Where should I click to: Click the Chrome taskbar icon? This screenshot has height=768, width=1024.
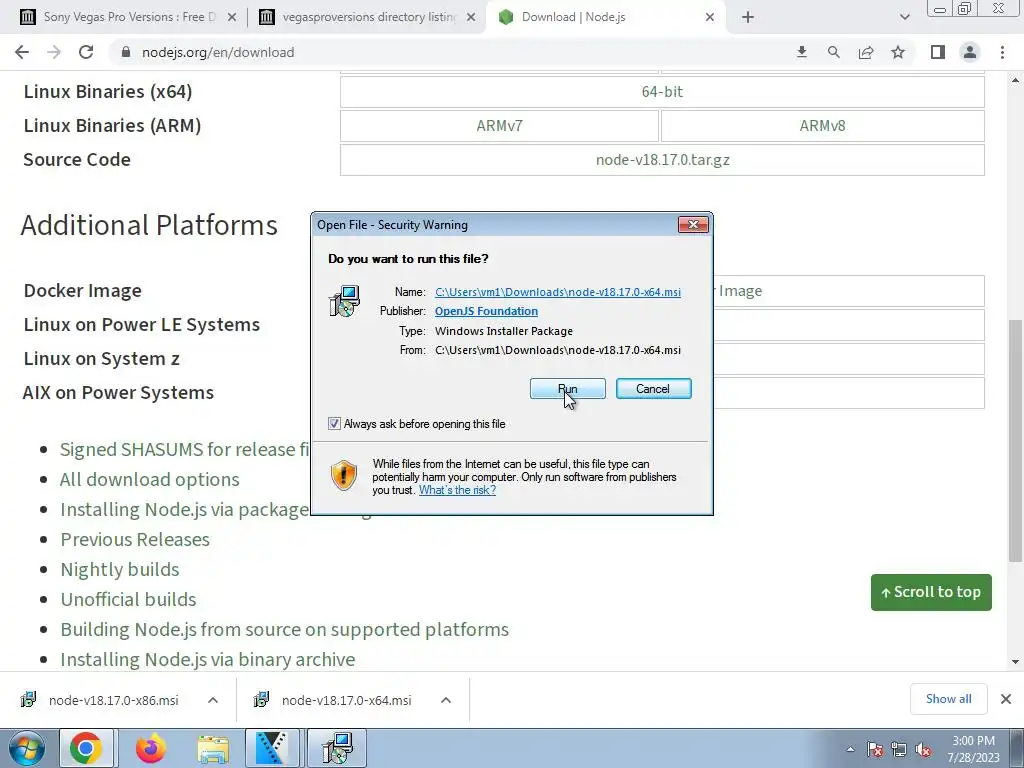(86, 748)
